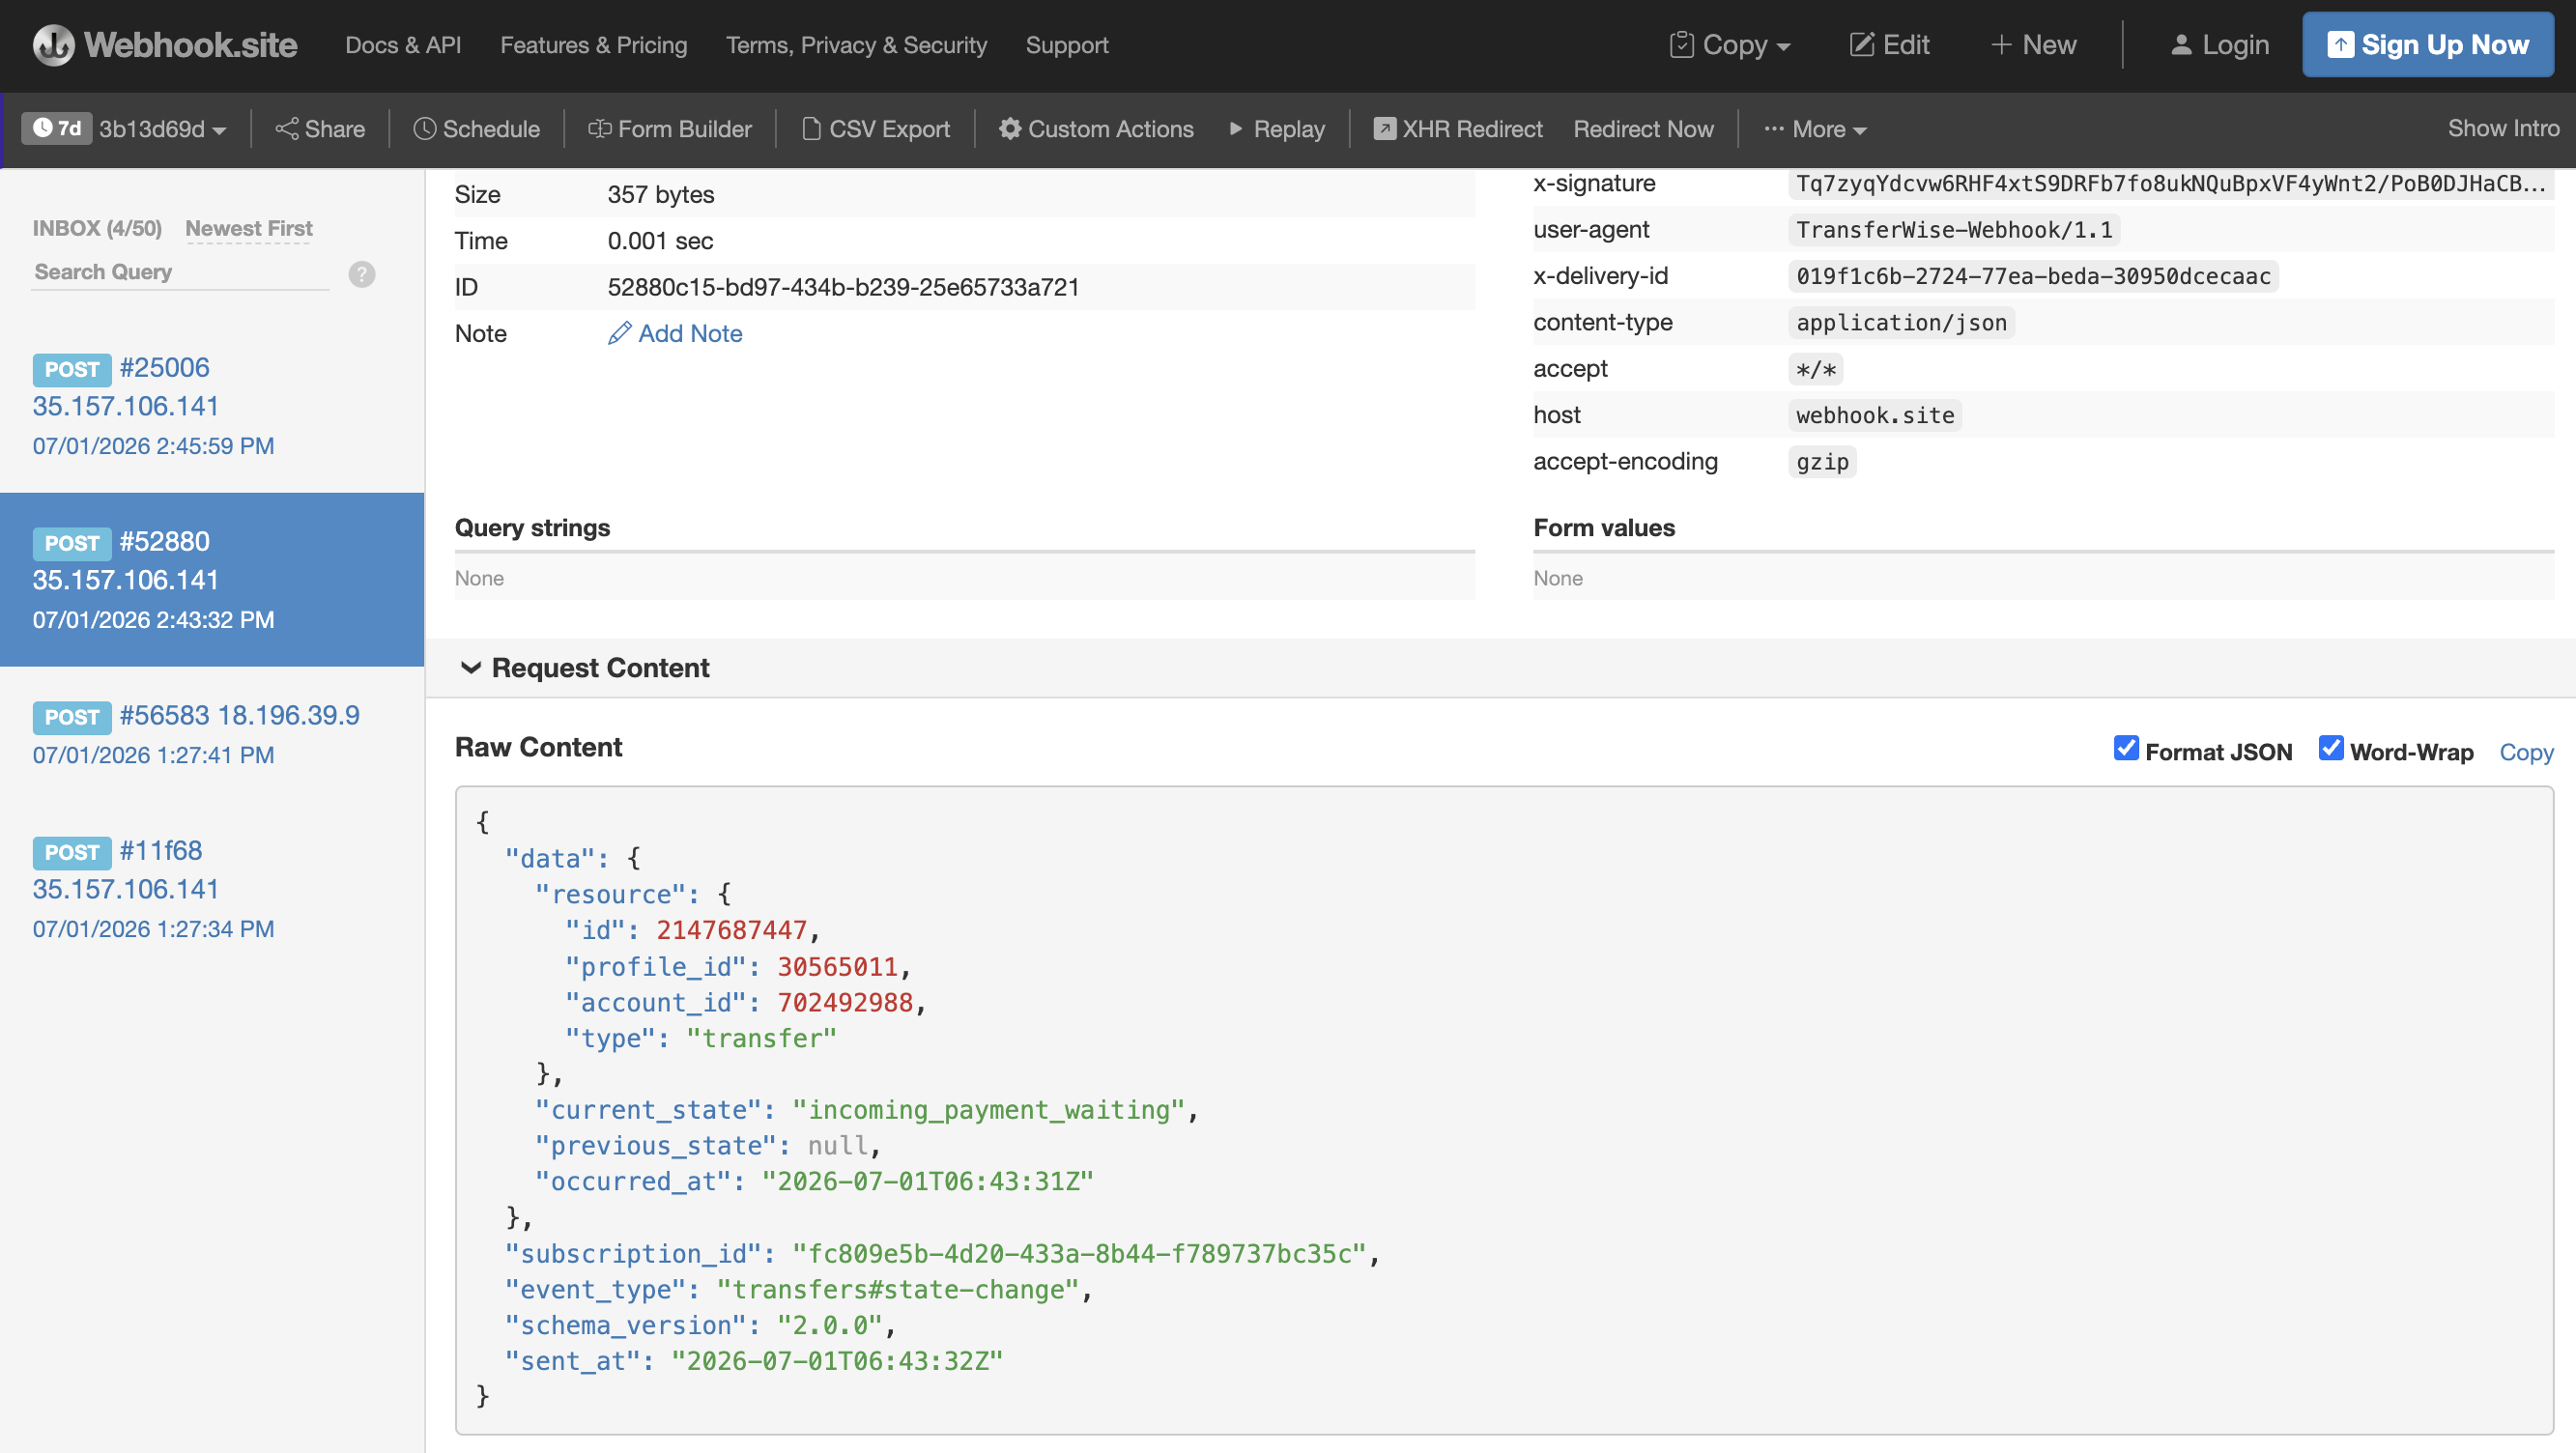Click request ID 52880c15-bd97-434b-b239-25e65733a721
The image size is (2576, 1453).
843,287
